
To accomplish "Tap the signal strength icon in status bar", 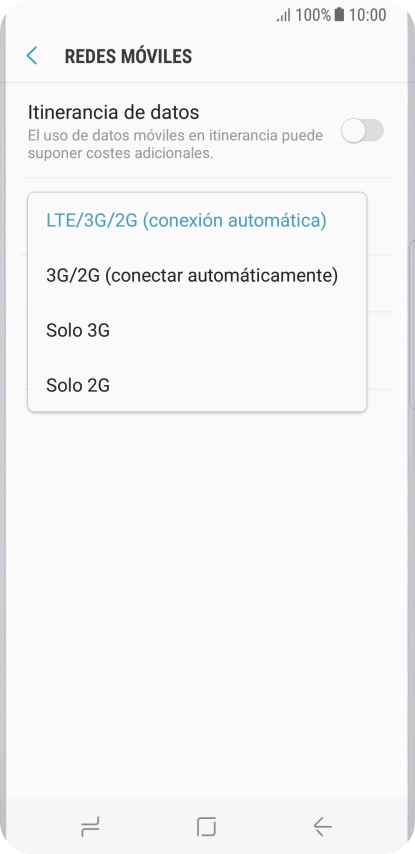I will click(x=284, y=15).
